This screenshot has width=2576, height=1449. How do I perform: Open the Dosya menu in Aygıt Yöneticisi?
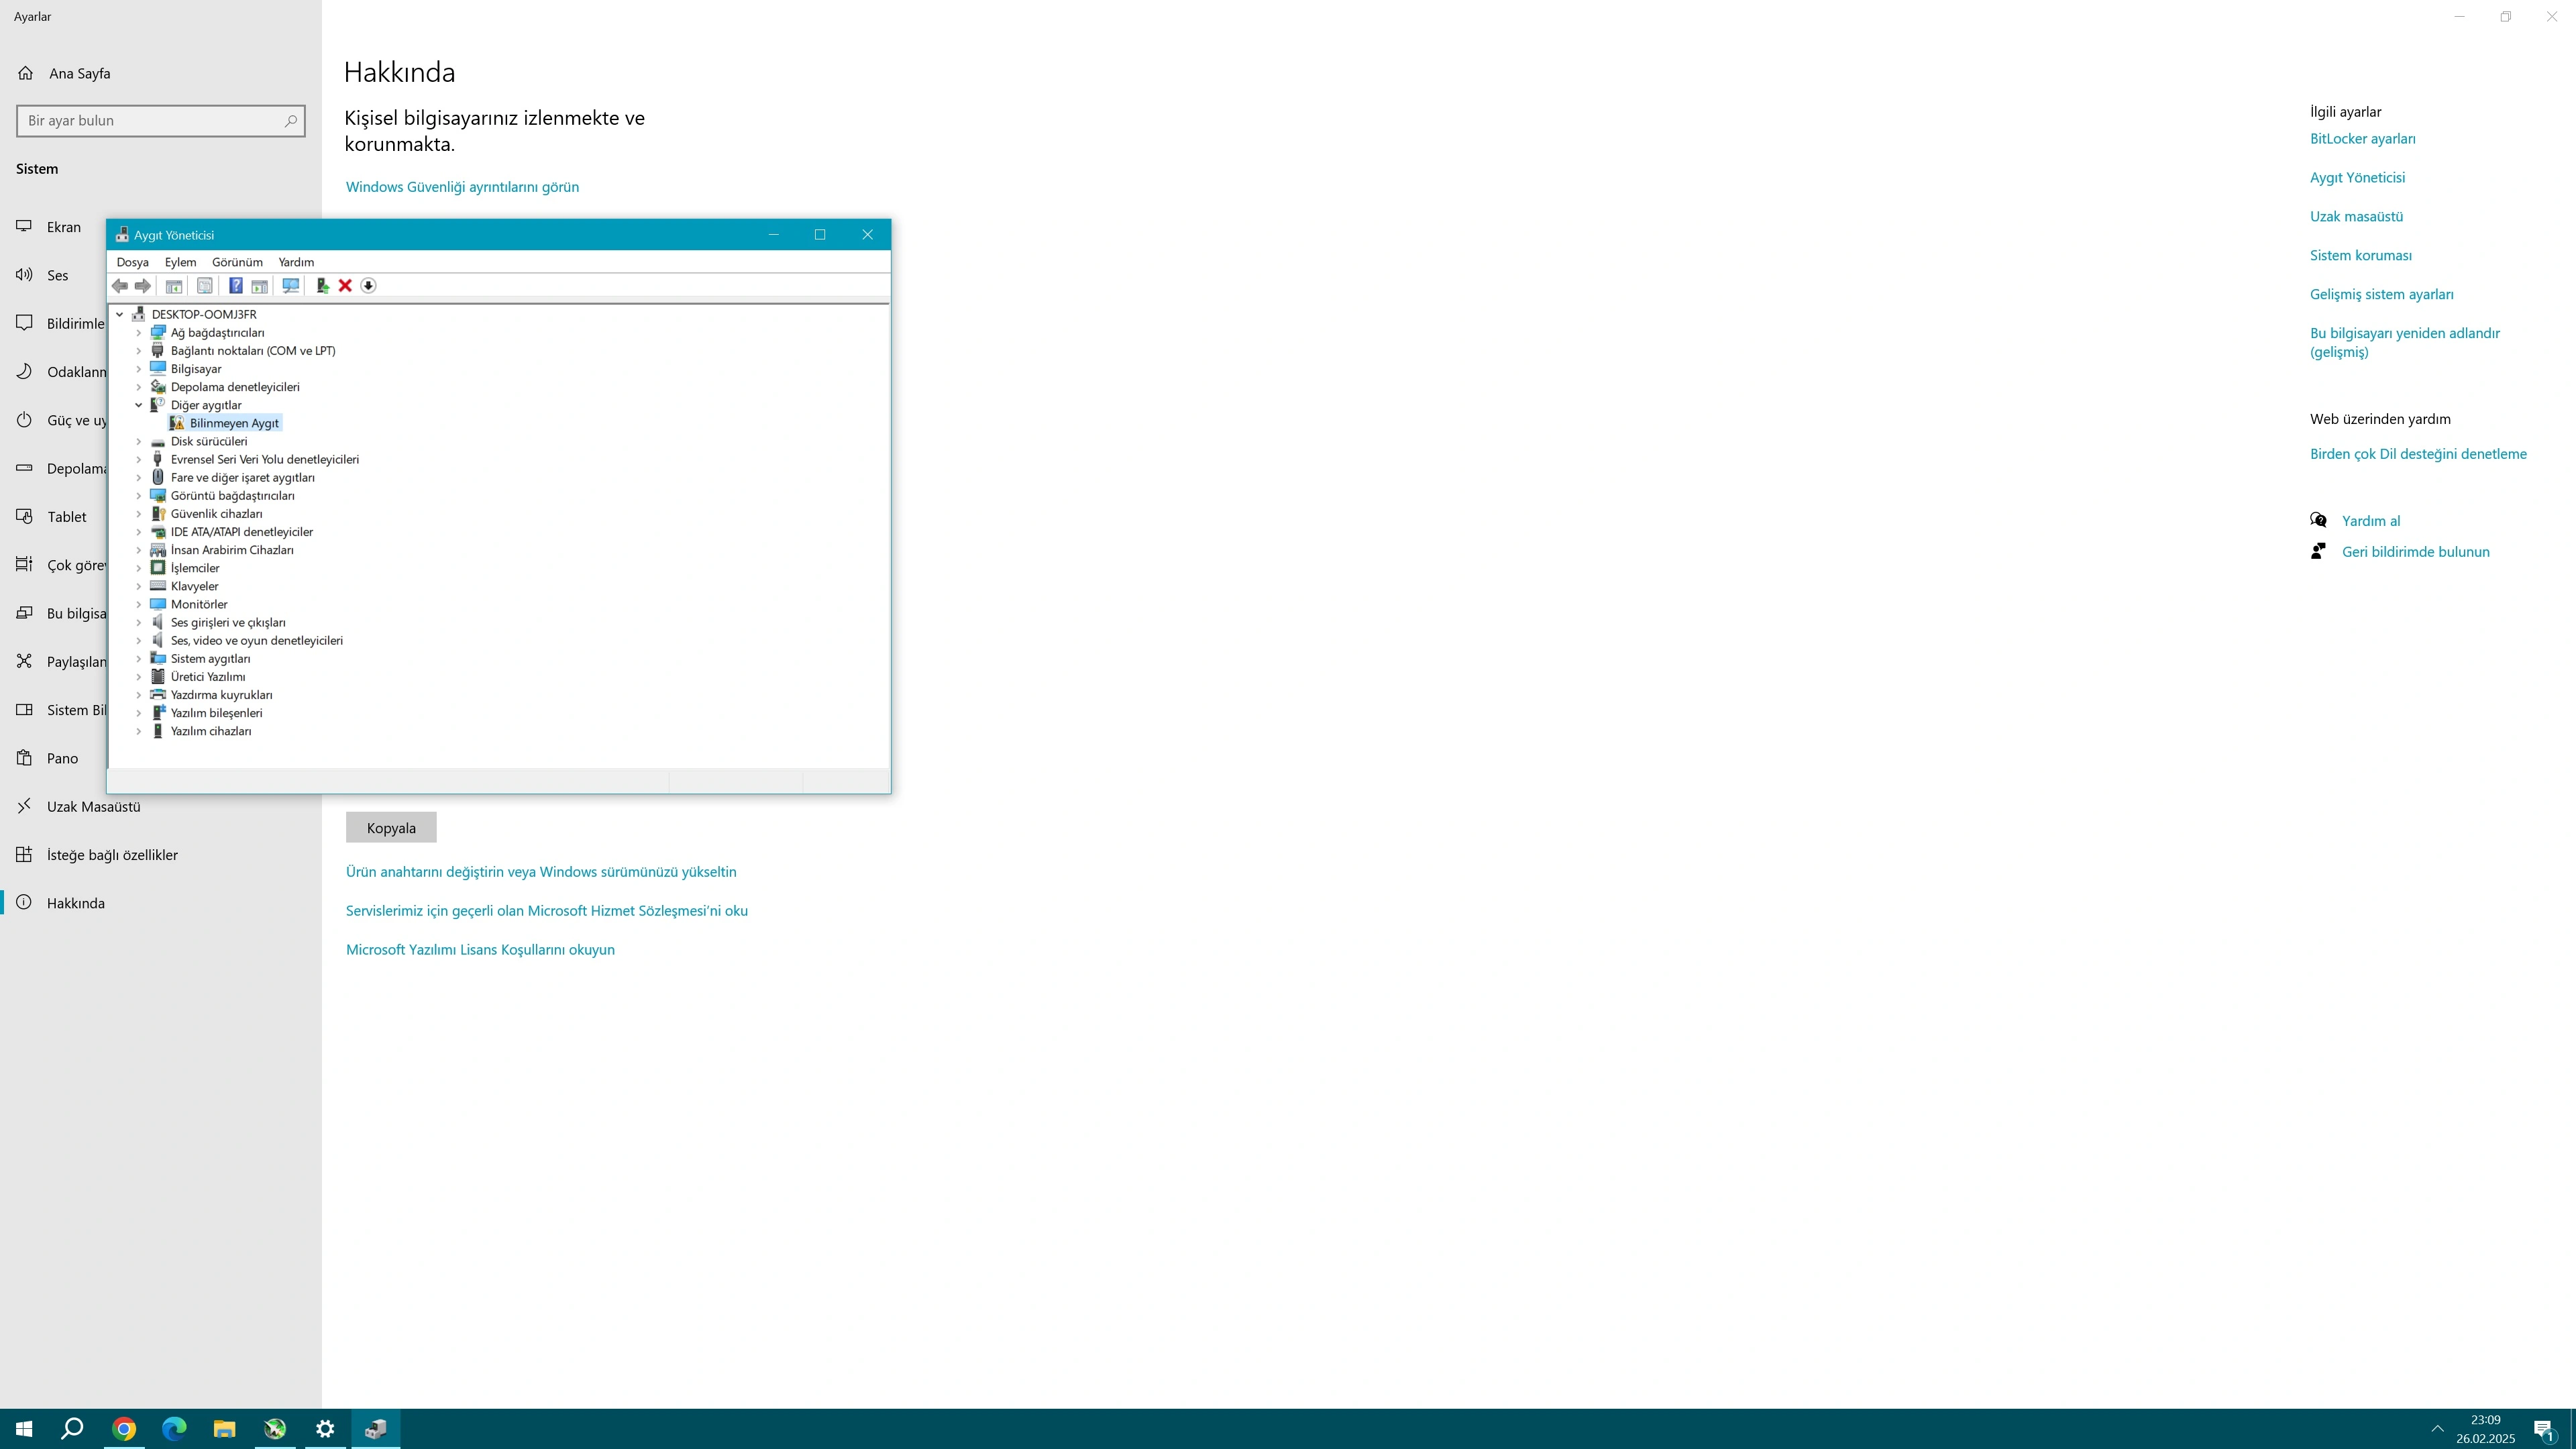point(133,262)
